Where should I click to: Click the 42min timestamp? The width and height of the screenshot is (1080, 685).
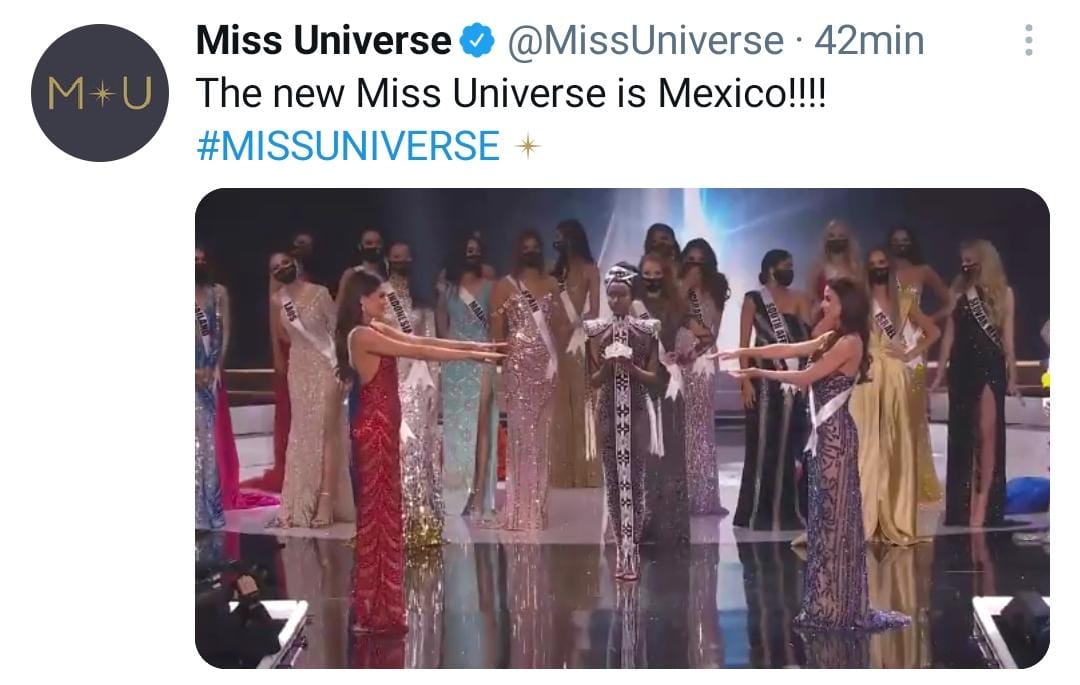[869, 40]
